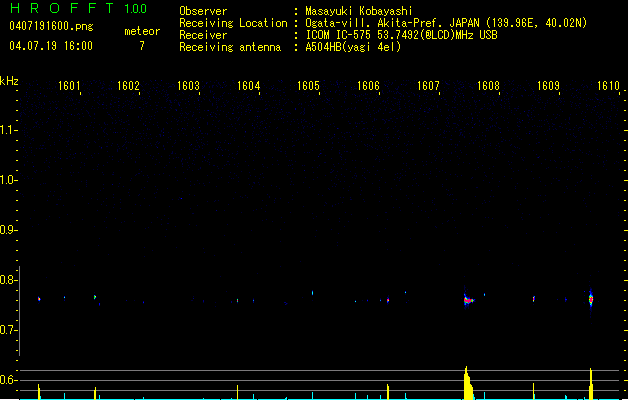Click the kHz axis unit label
The width and height of the screenshot is (629, 400).
[9, 81]
